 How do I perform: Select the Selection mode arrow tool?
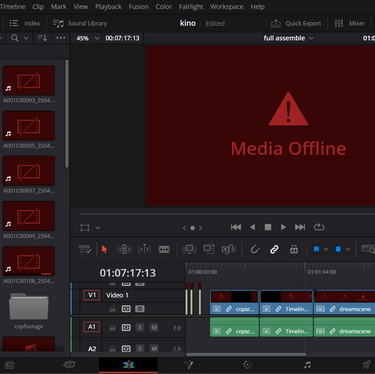(x=104, y=249)
